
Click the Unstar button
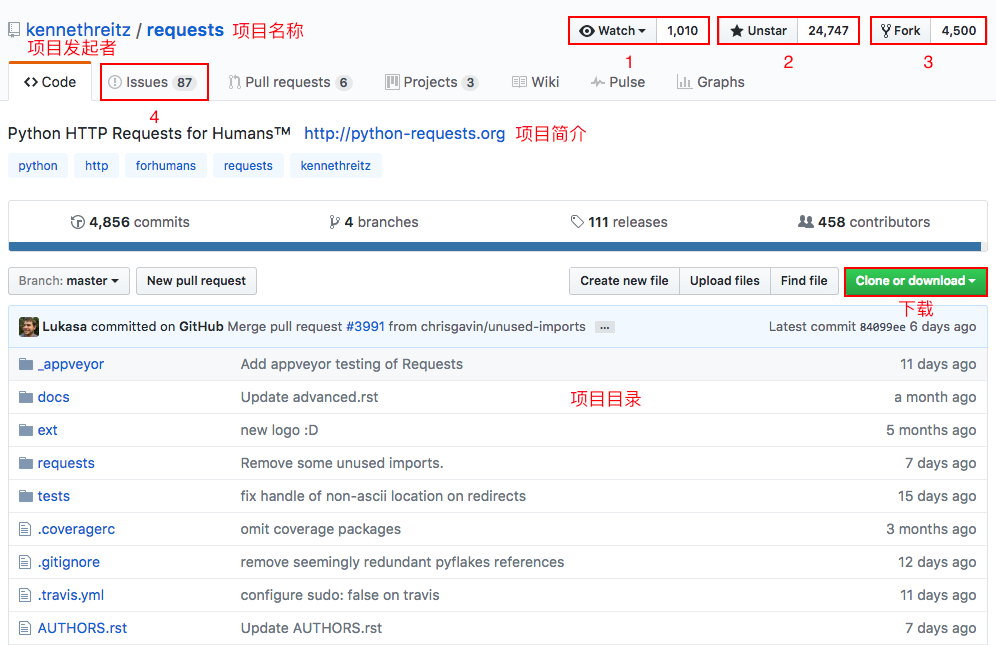758,31
